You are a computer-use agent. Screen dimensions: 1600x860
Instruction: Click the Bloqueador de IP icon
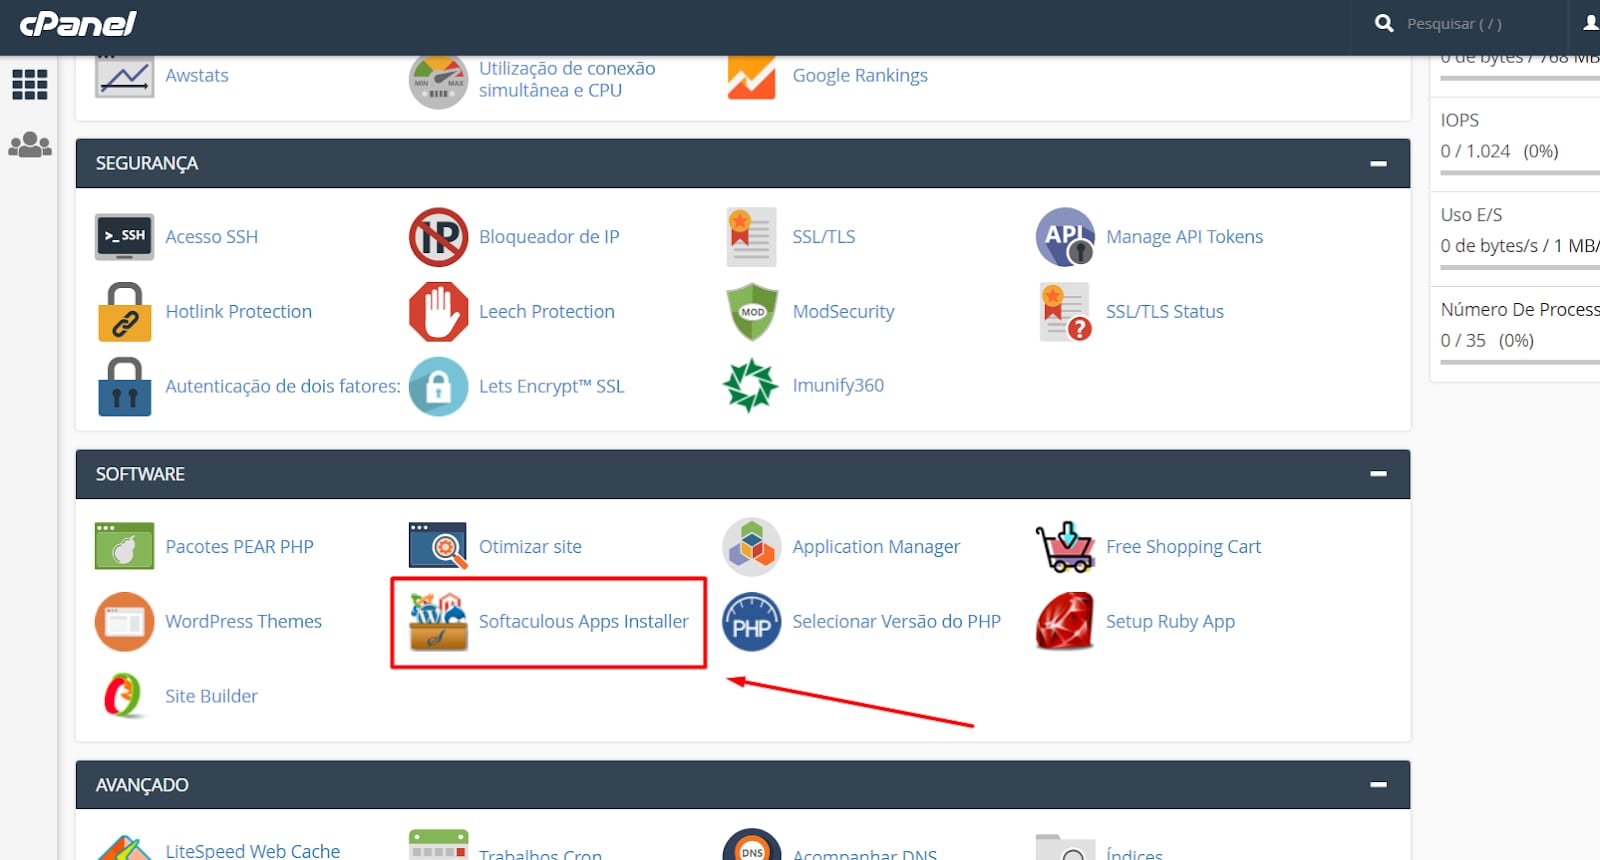(x=438, y=237)
